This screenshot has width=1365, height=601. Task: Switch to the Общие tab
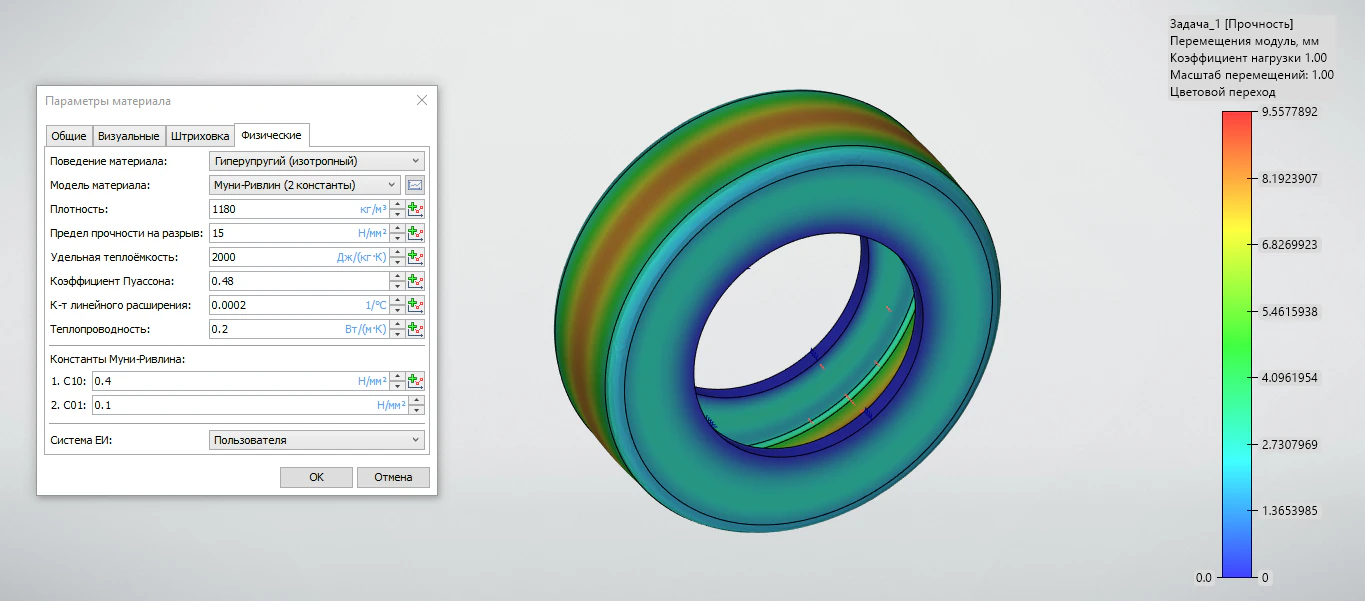69,136
